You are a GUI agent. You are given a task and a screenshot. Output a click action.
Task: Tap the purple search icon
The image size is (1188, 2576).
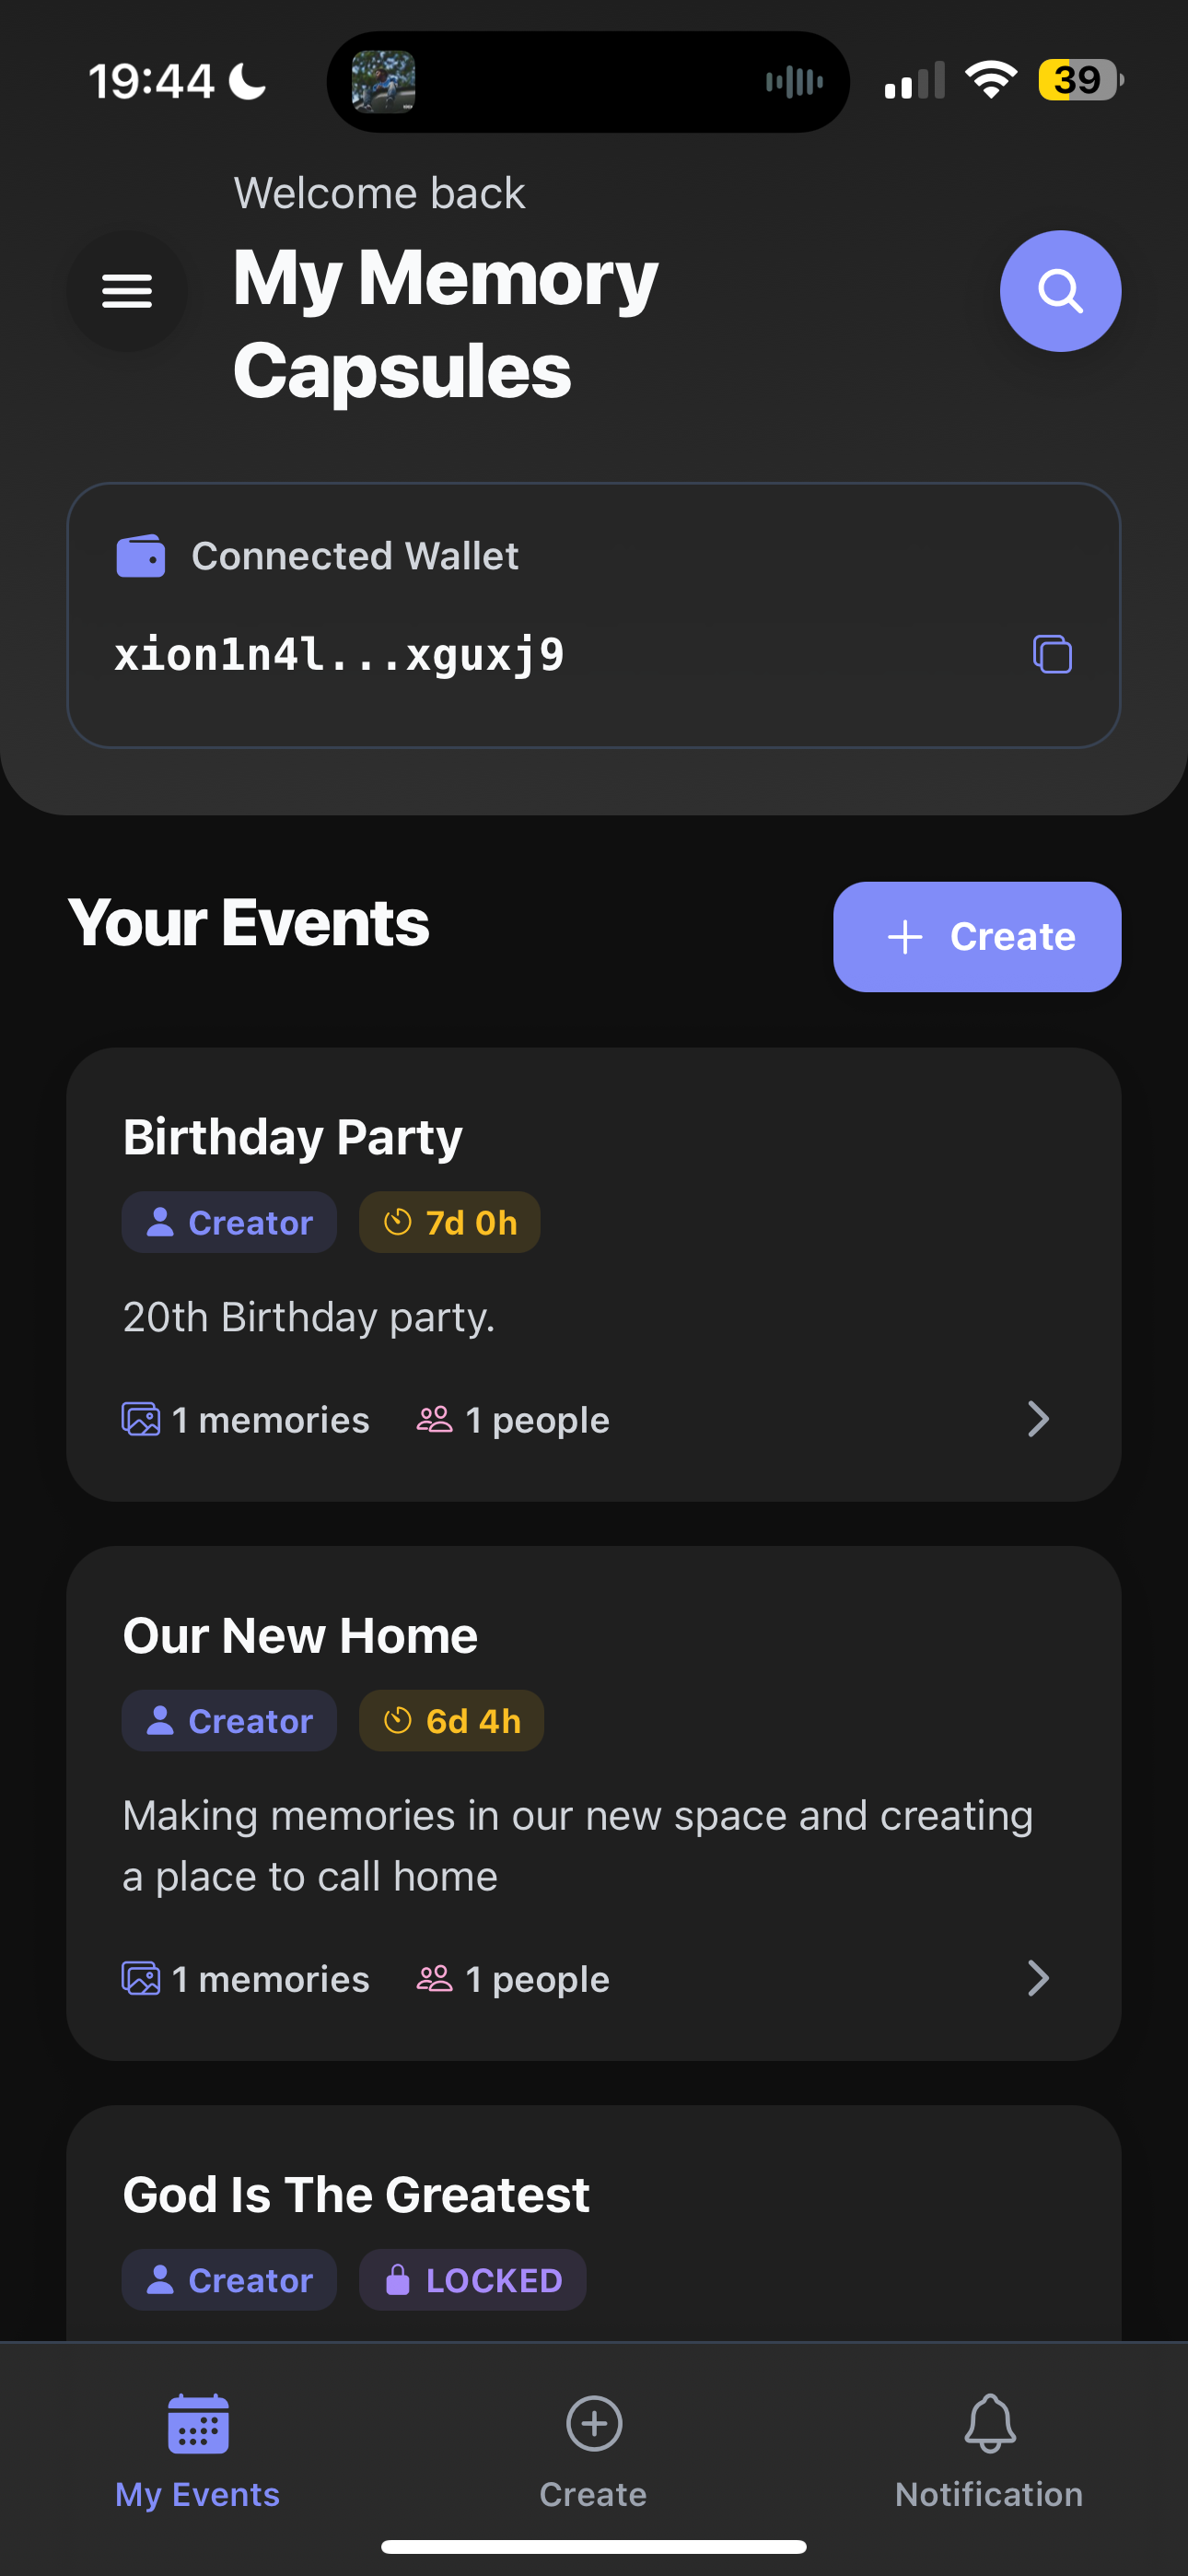(x=1059, y=291)
